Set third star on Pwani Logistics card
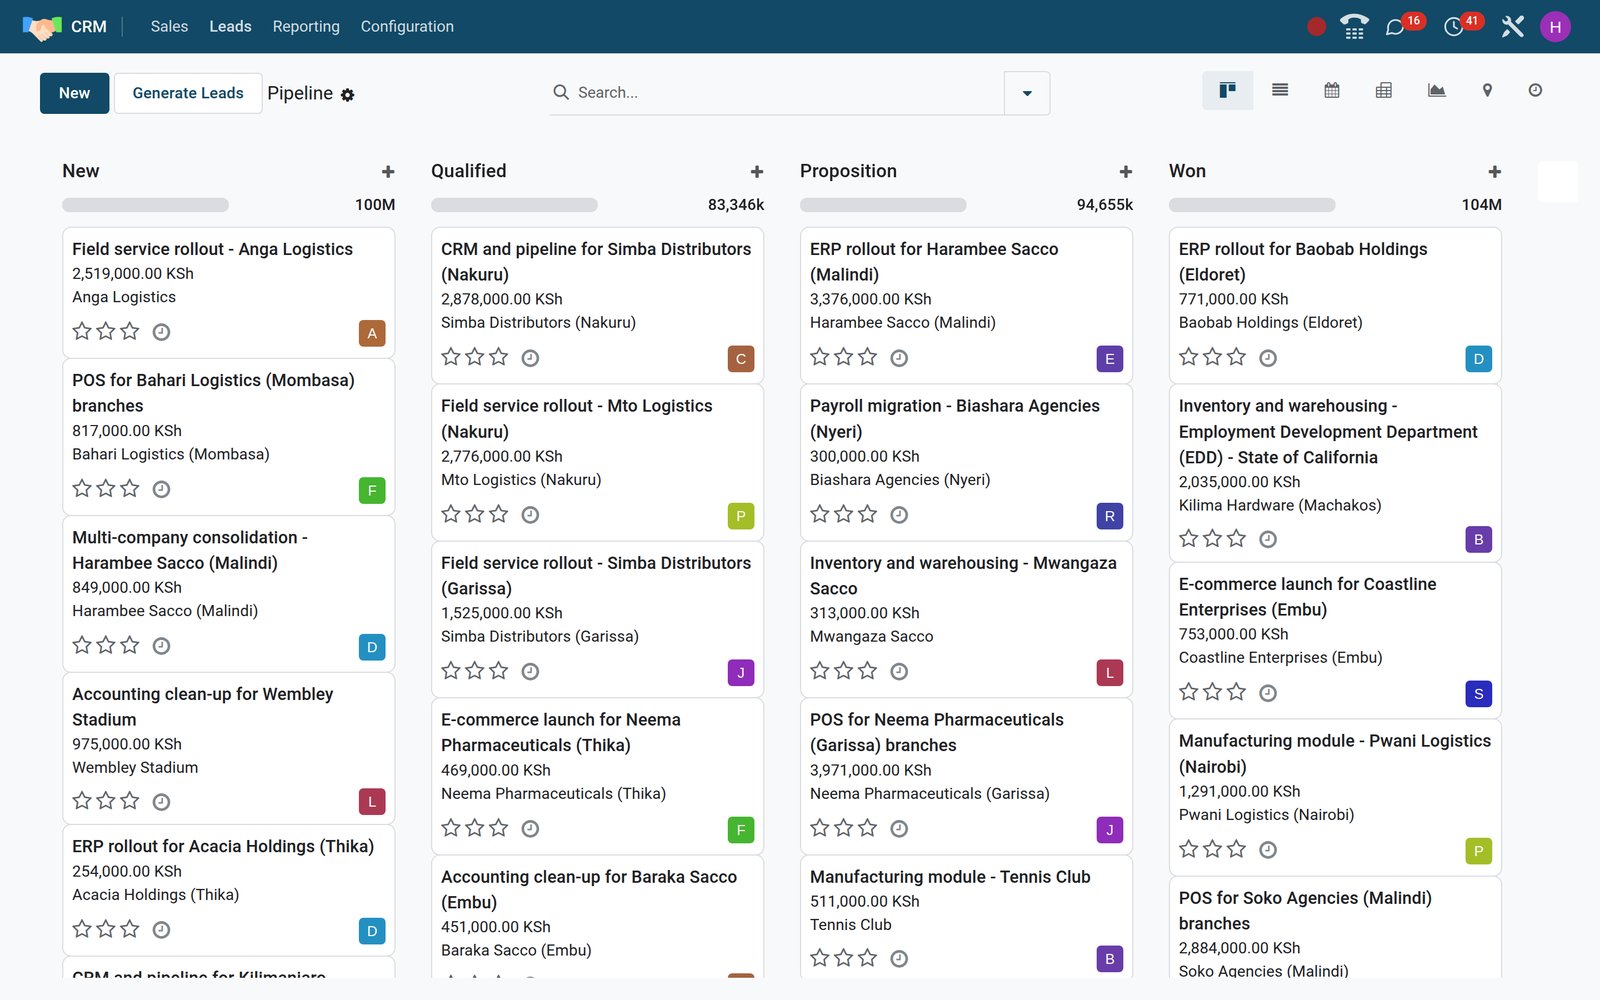Screen dimensions: 1600x1000 (1237, 849)
